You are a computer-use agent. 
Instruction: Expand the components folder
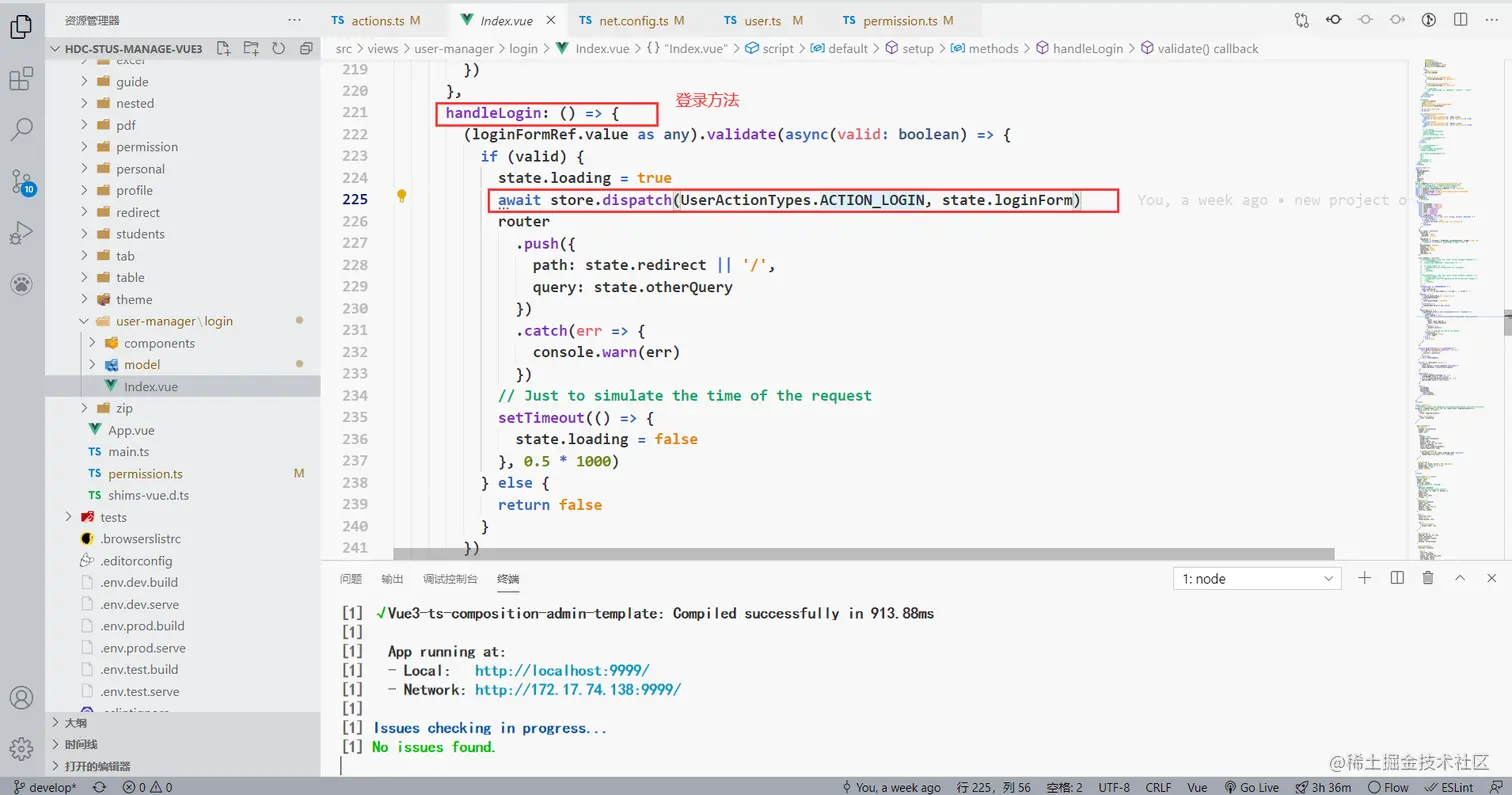[x=159, y=343]
